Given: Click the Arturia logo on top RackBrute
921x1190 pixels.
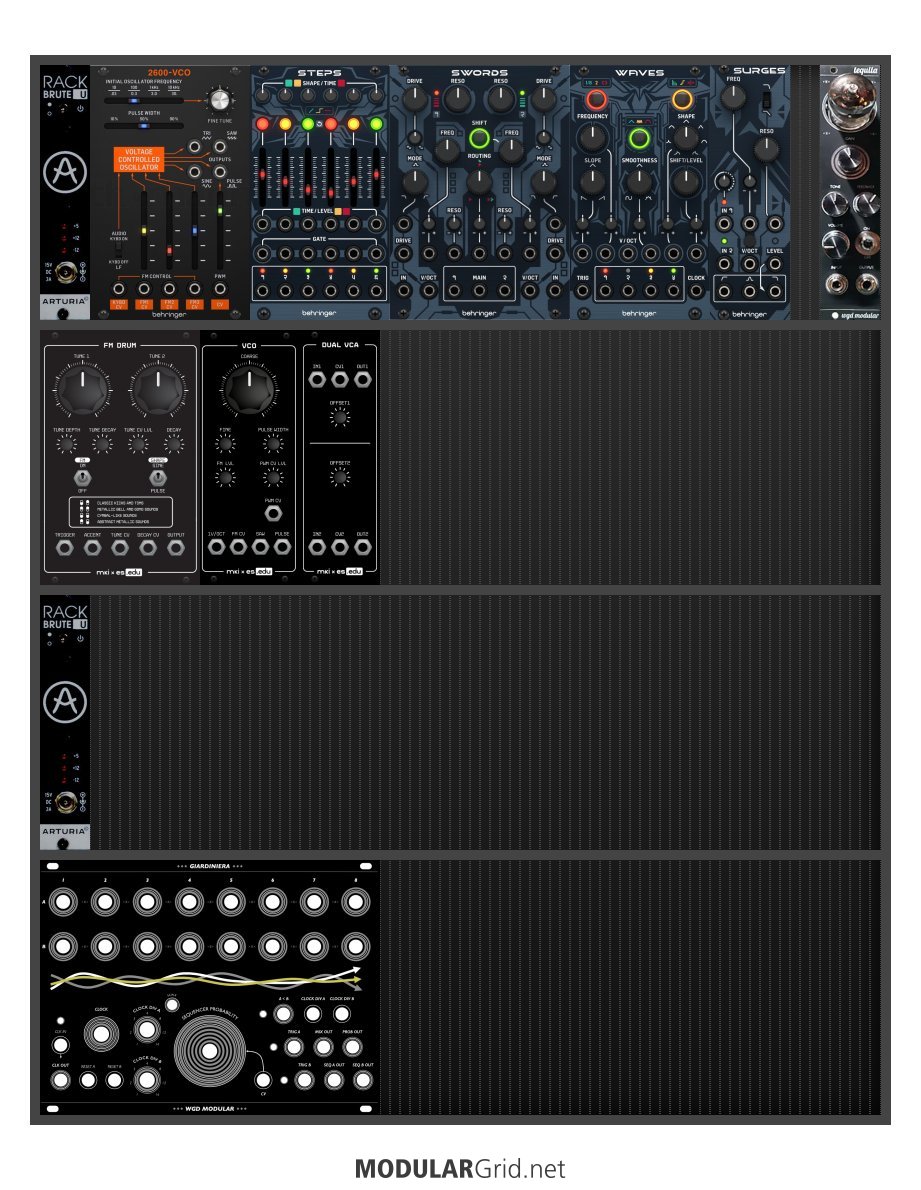Looking at the screenshot, I should point(64,172).
